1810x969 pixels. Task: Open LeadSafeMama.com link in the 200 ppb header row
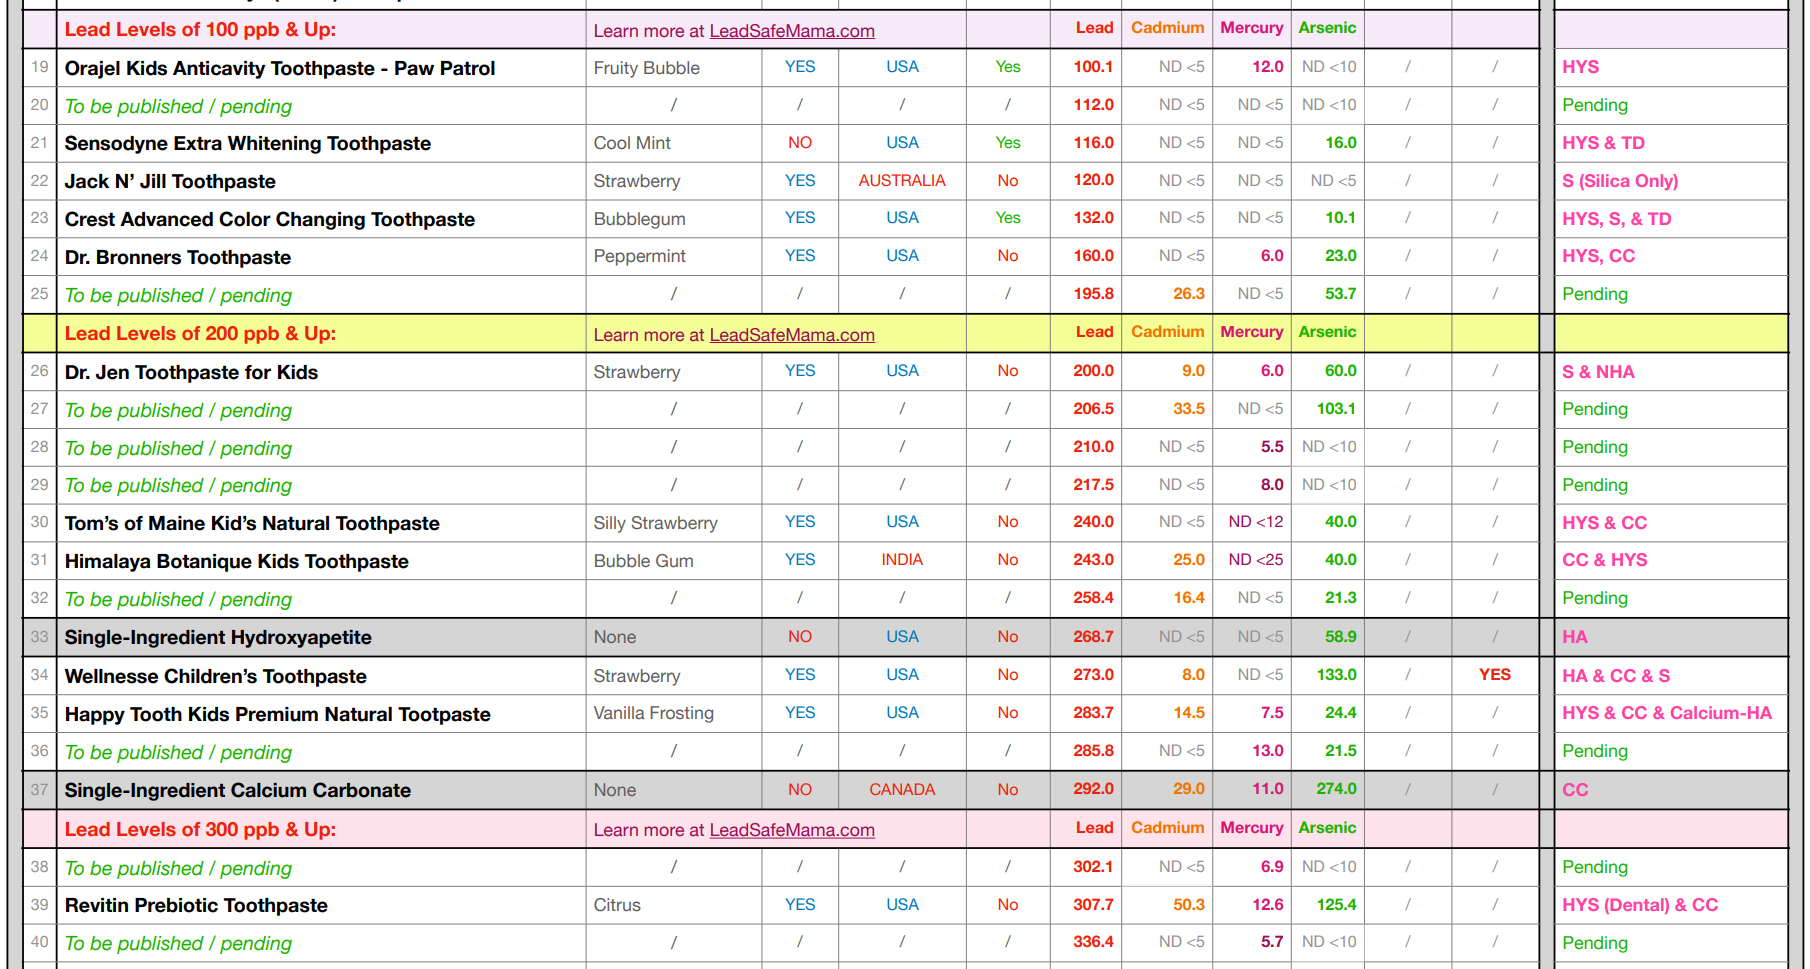pyautogui.click(x=792, y=335)
